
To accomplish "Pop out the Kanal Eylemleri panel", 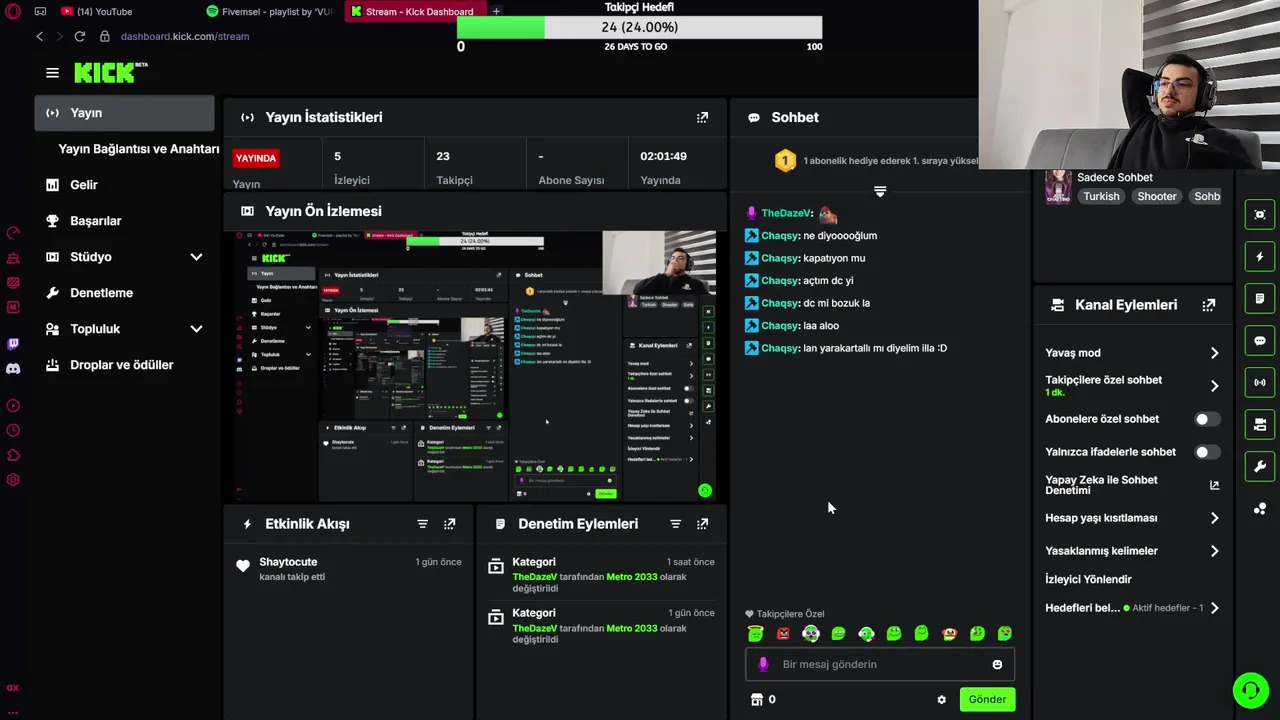I will coord(1208,305).
